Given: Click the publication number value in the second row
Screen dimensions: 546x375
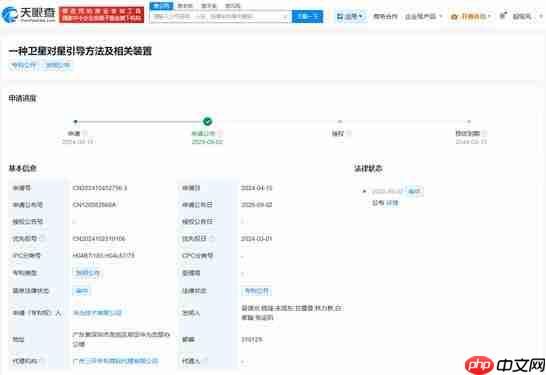Looking at the screenshot, I should [94, 205].
